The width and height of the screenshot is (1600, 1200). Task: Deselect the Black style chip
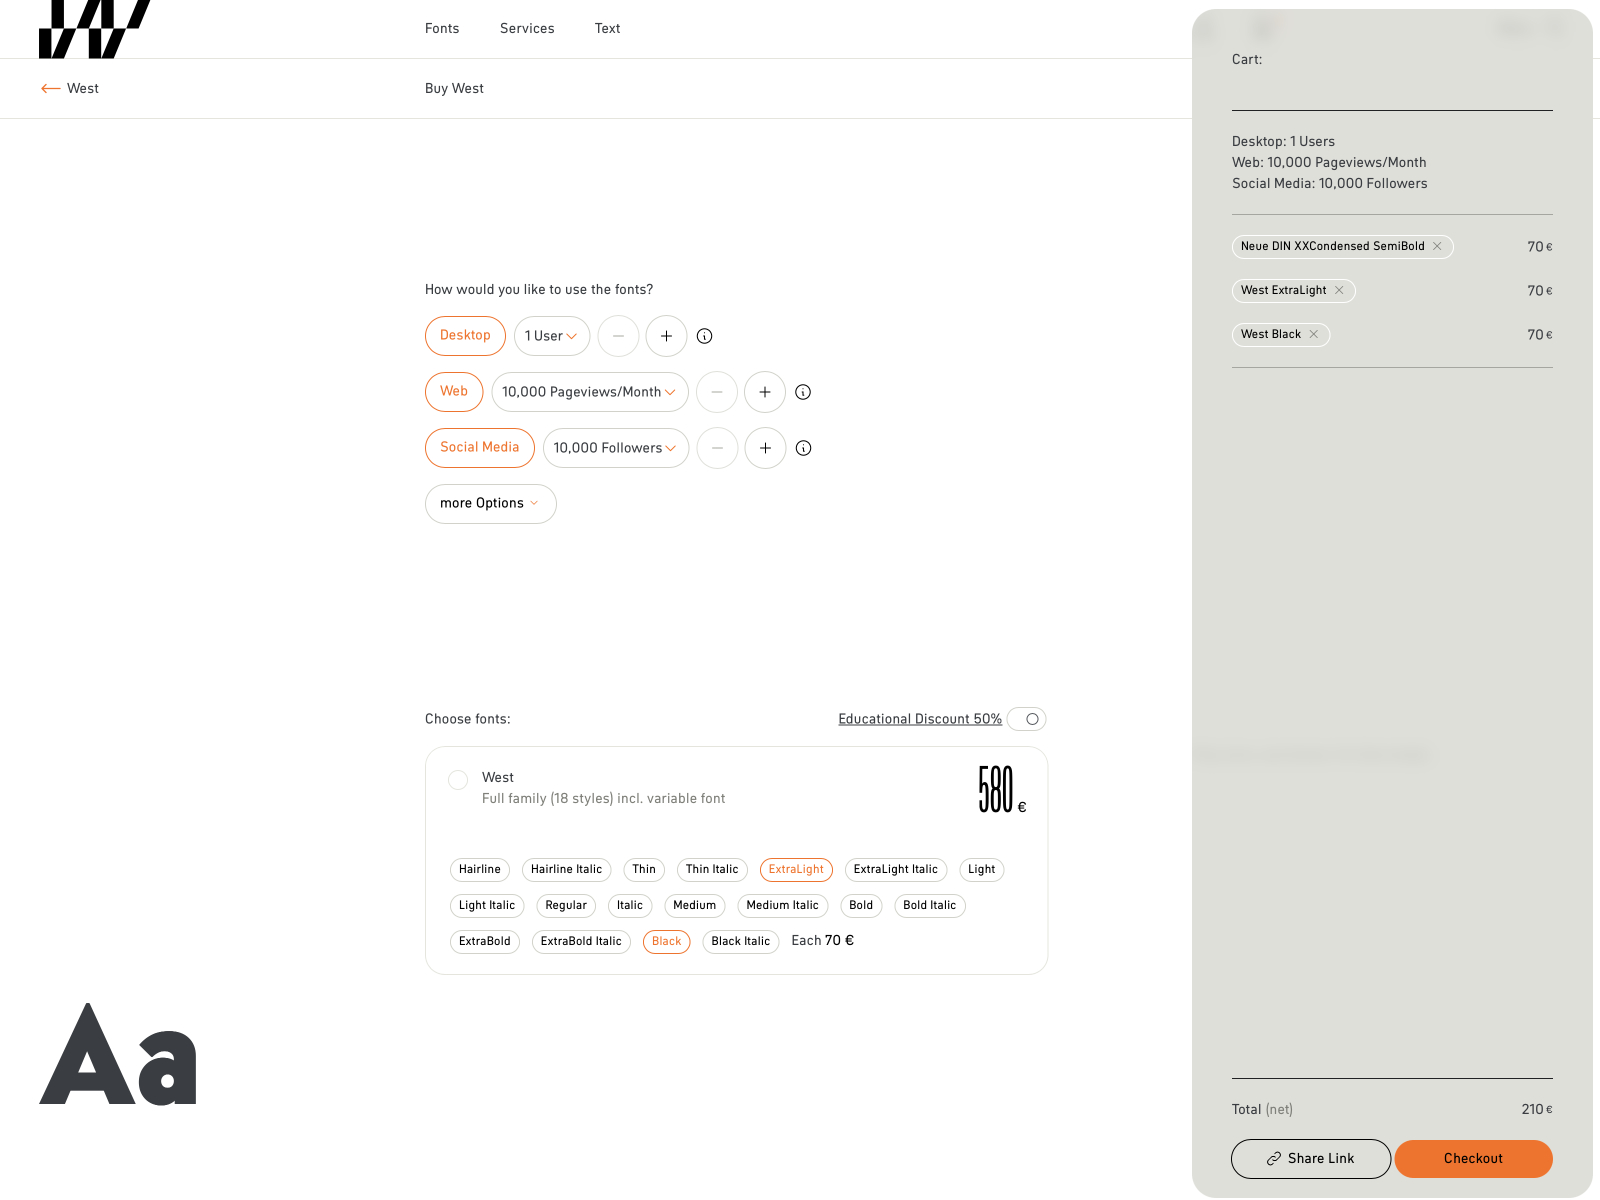[x=667, y=942]
